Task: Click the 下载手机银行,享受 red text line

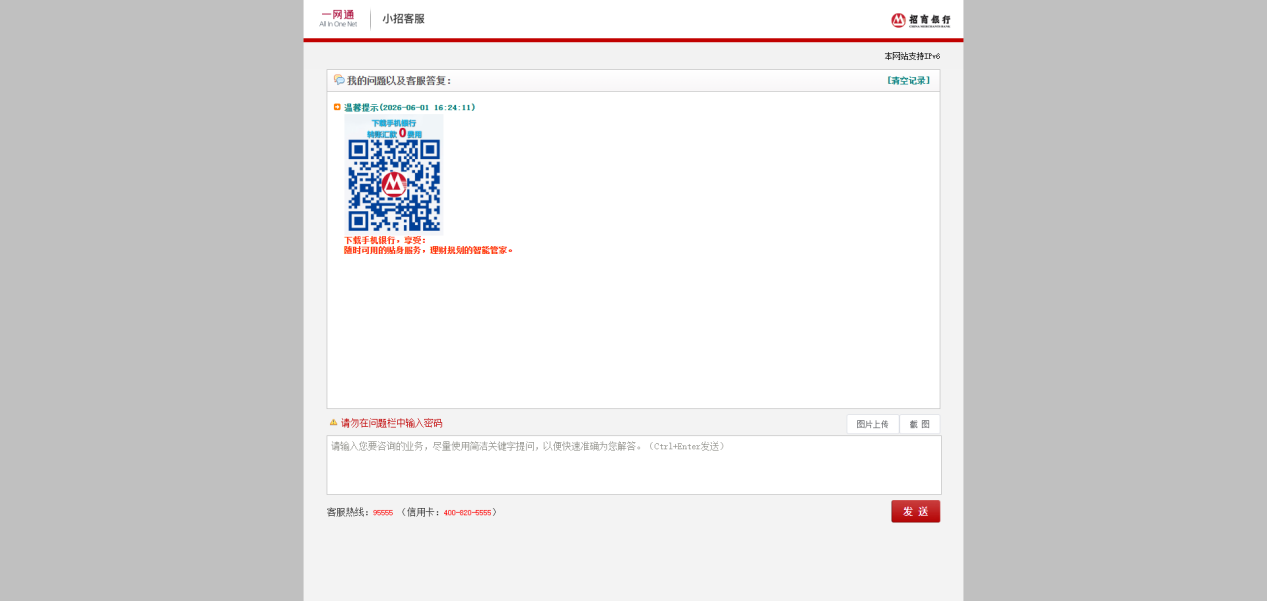Action: pos(385,240)
